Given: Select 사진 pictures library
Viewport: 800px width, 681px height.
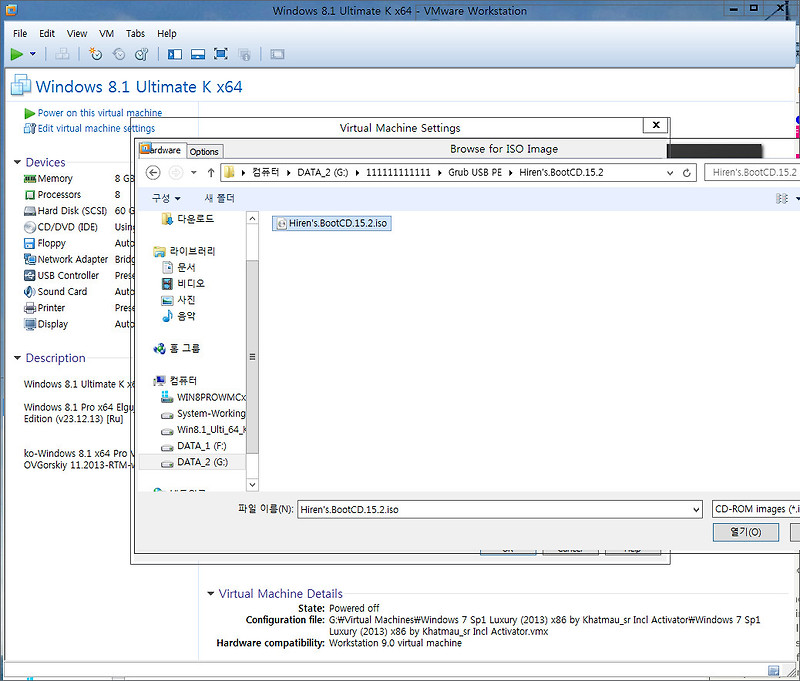Looking at the screenshot, I should (179, 300).
